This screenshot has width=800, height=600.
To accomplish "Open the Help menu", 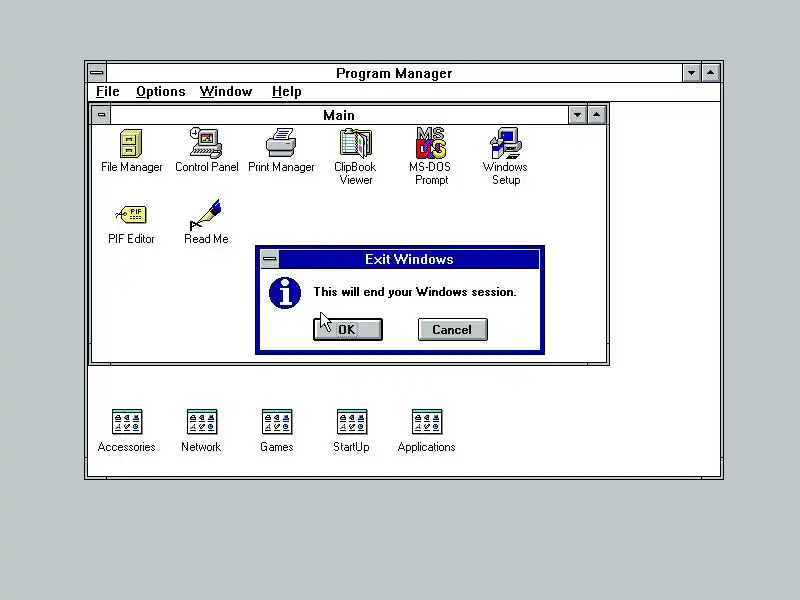I will click(x=286, y=92).
